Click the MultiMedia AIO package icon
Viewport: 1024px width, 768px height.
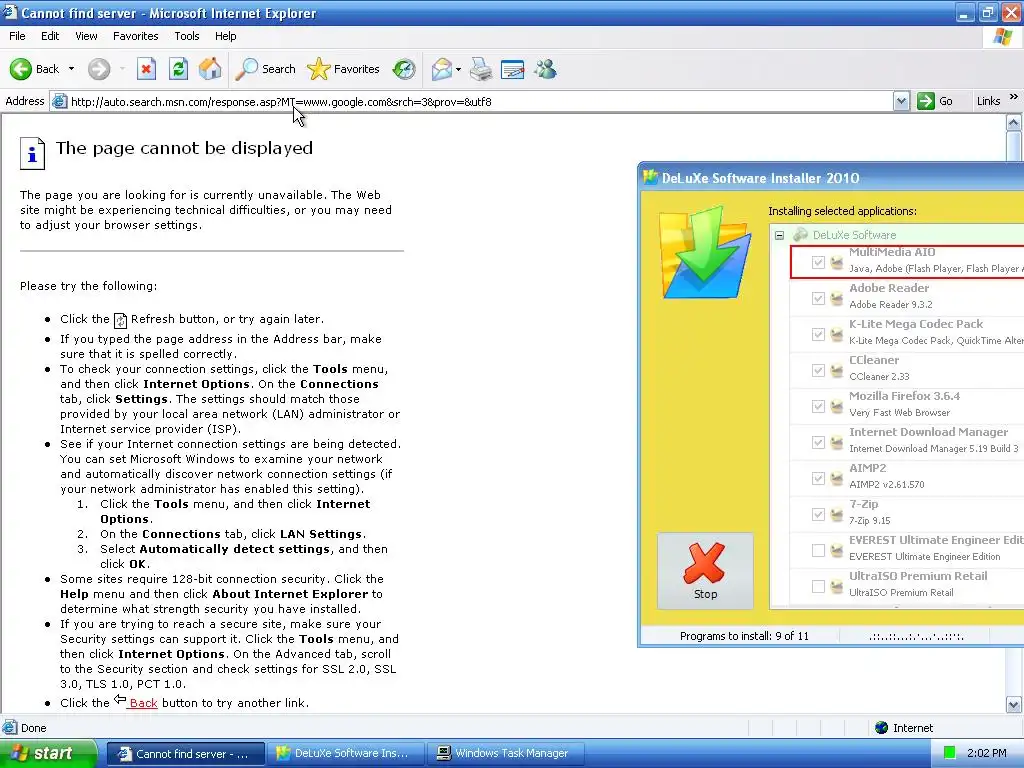click(837, 263)
